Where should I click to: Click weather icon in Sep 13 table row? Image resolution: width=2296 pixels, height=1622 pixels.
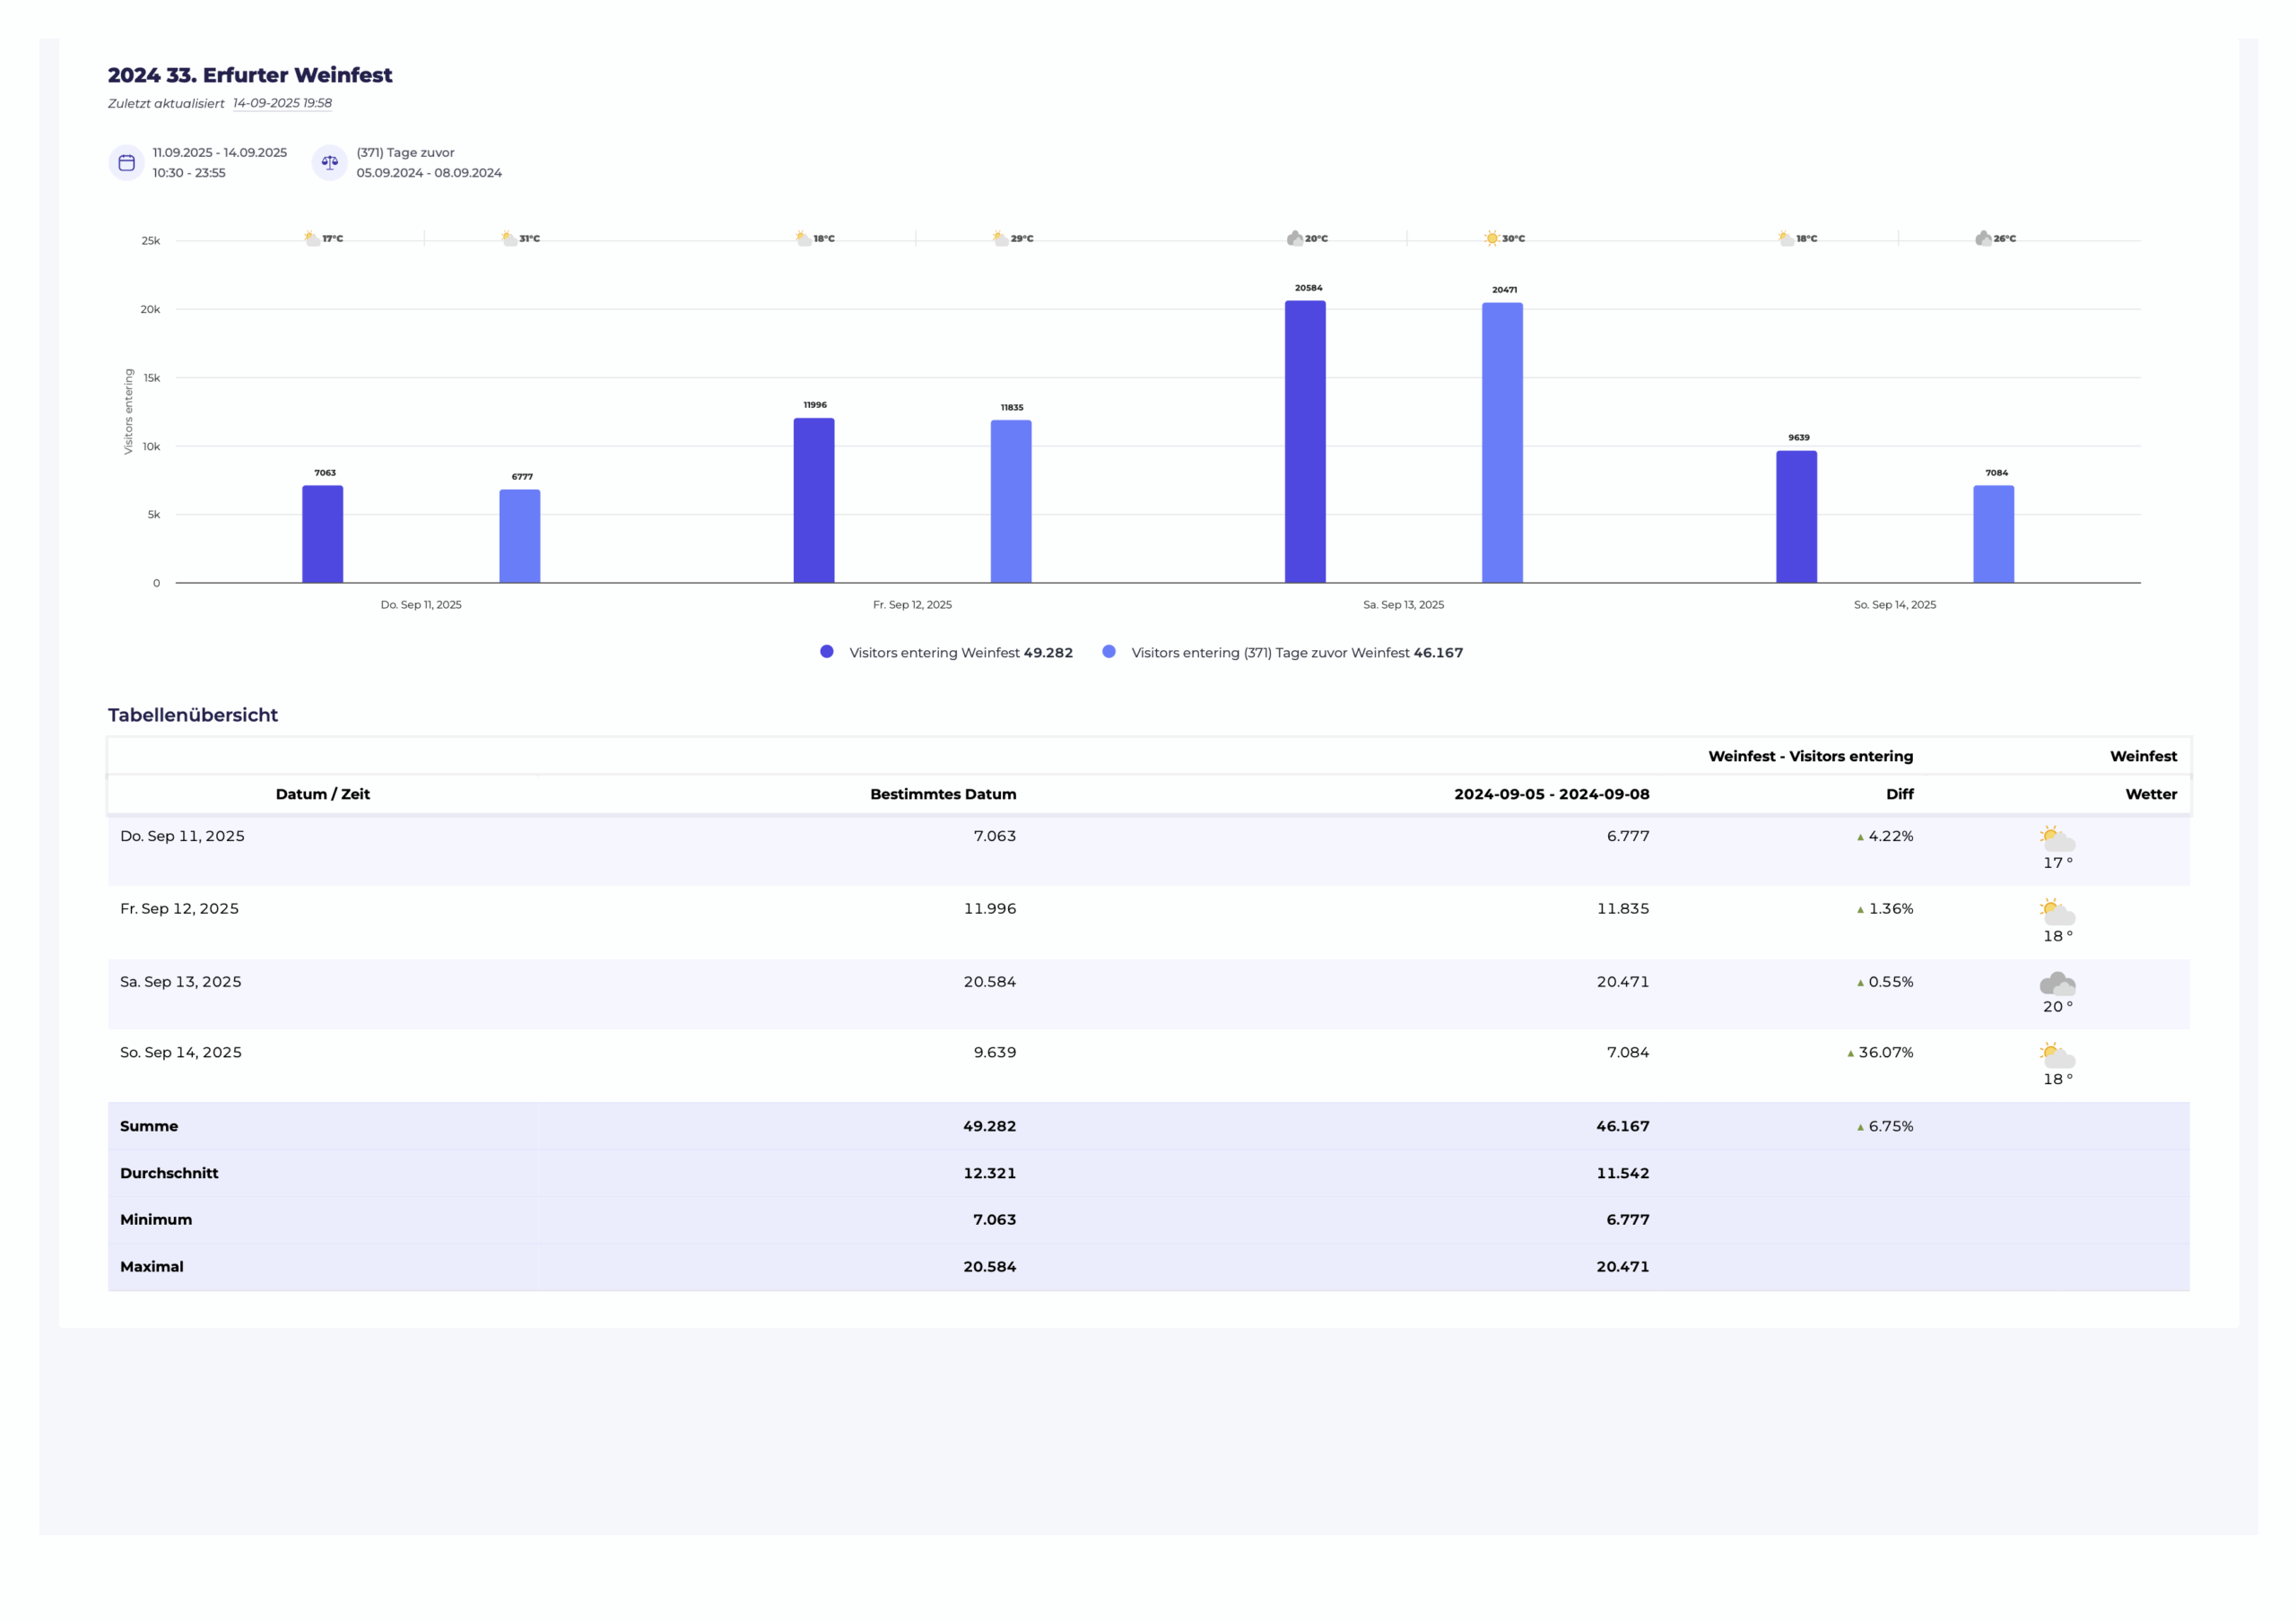2057,984
